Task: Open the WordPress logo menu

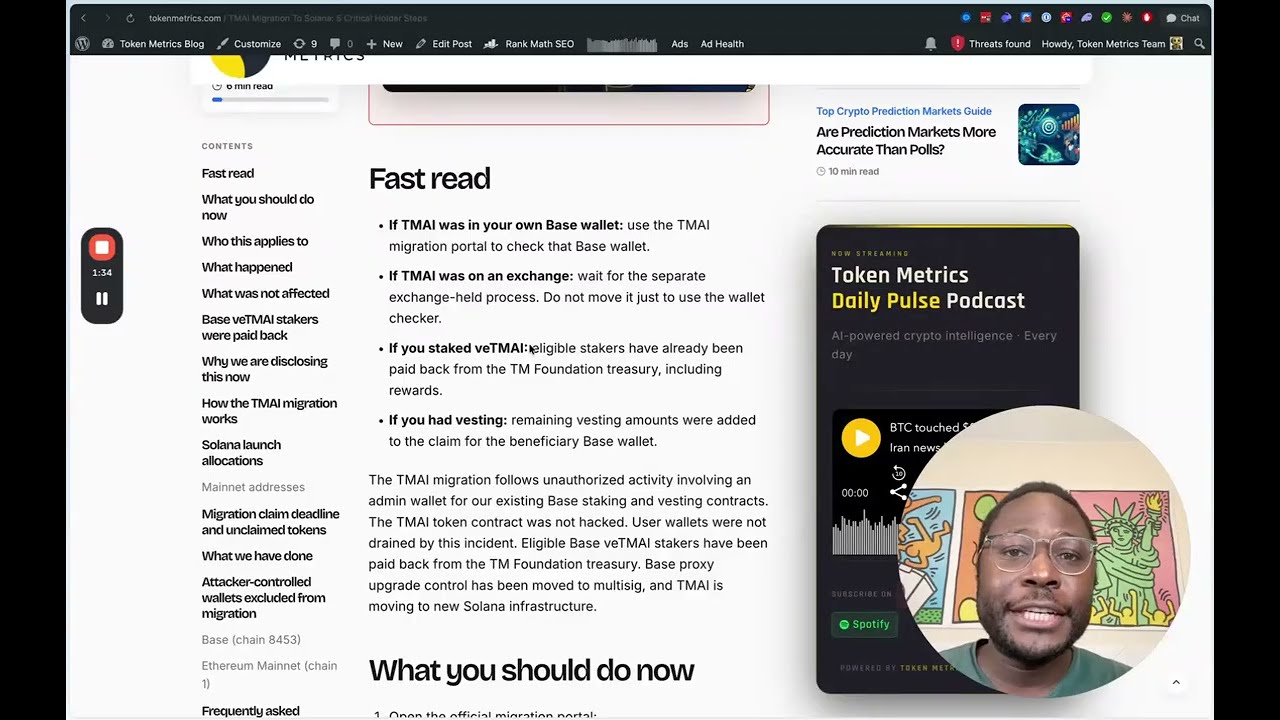Action: [x=83, y=44]
